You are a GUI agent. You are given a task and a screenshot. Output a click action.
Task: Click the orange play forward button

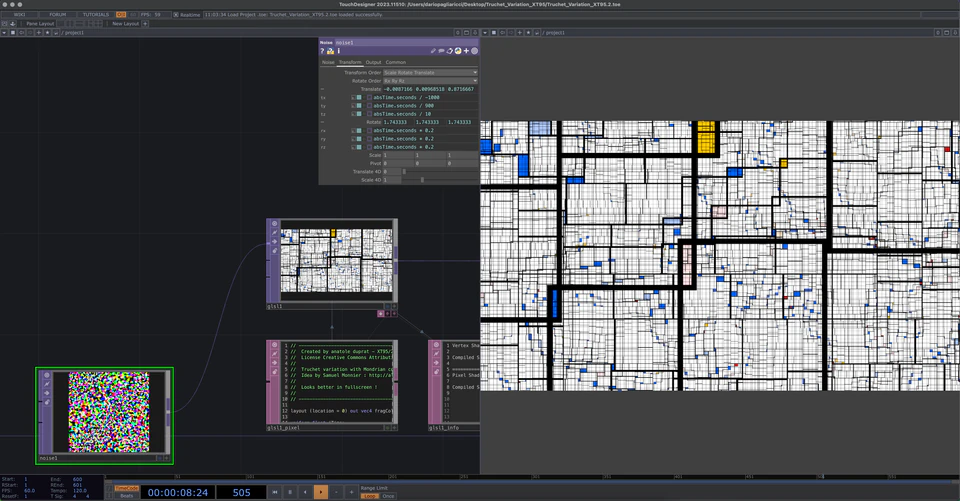(321, 492)
